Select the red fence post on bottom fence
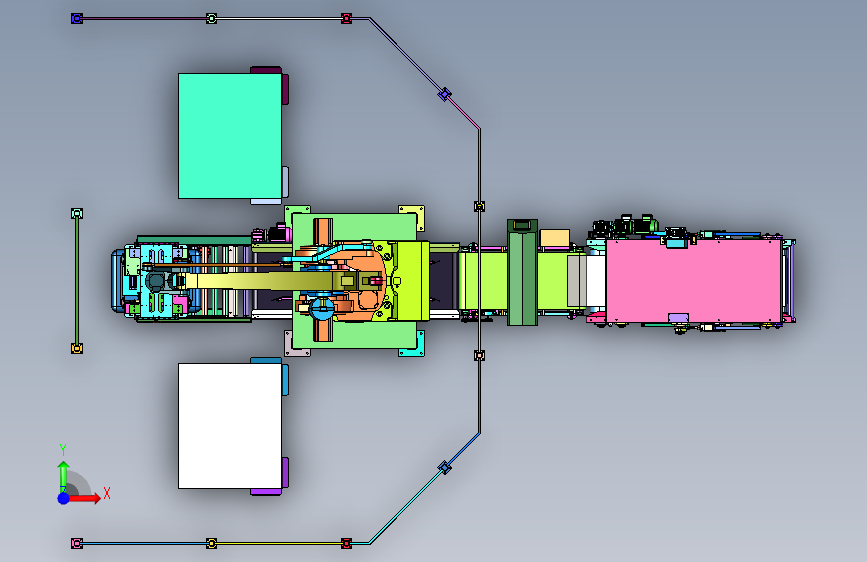The image size is (867, 562). coord(346,544)
